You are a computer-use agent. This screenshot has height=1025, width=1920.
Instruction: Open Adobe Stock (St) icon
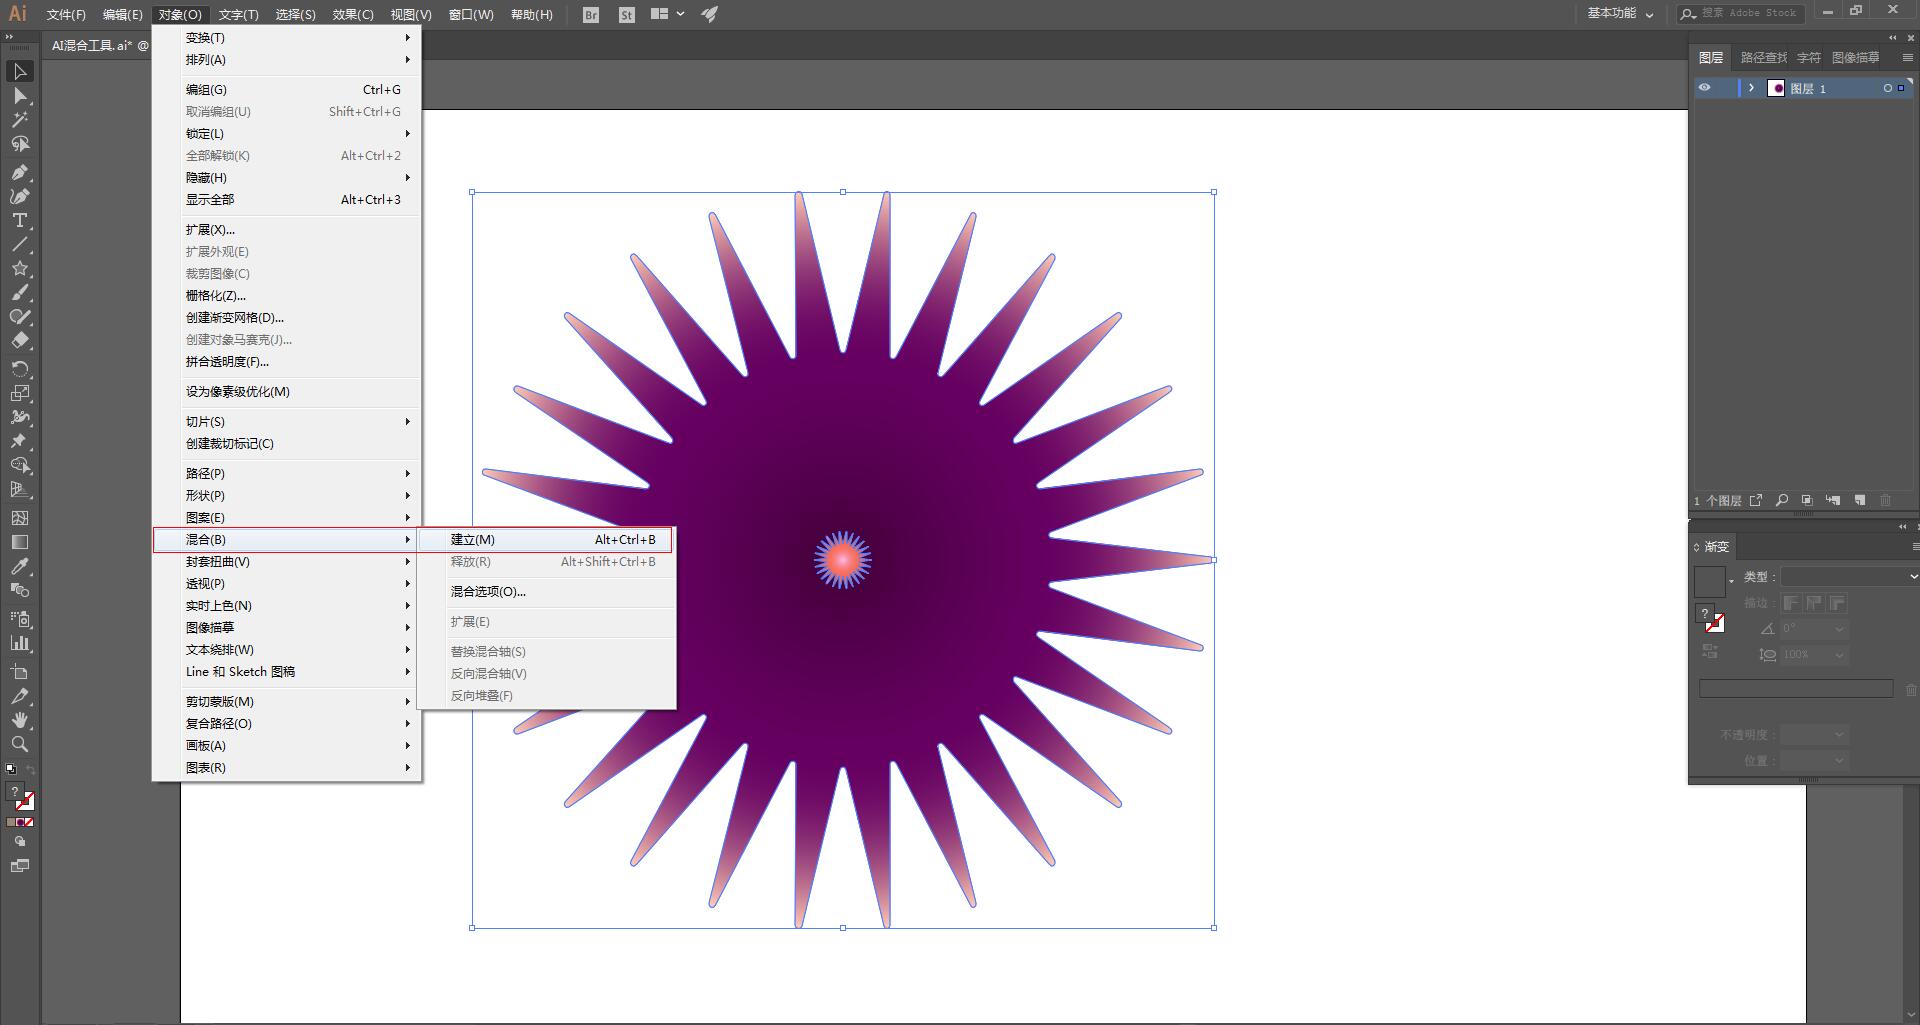click(627, 14)
